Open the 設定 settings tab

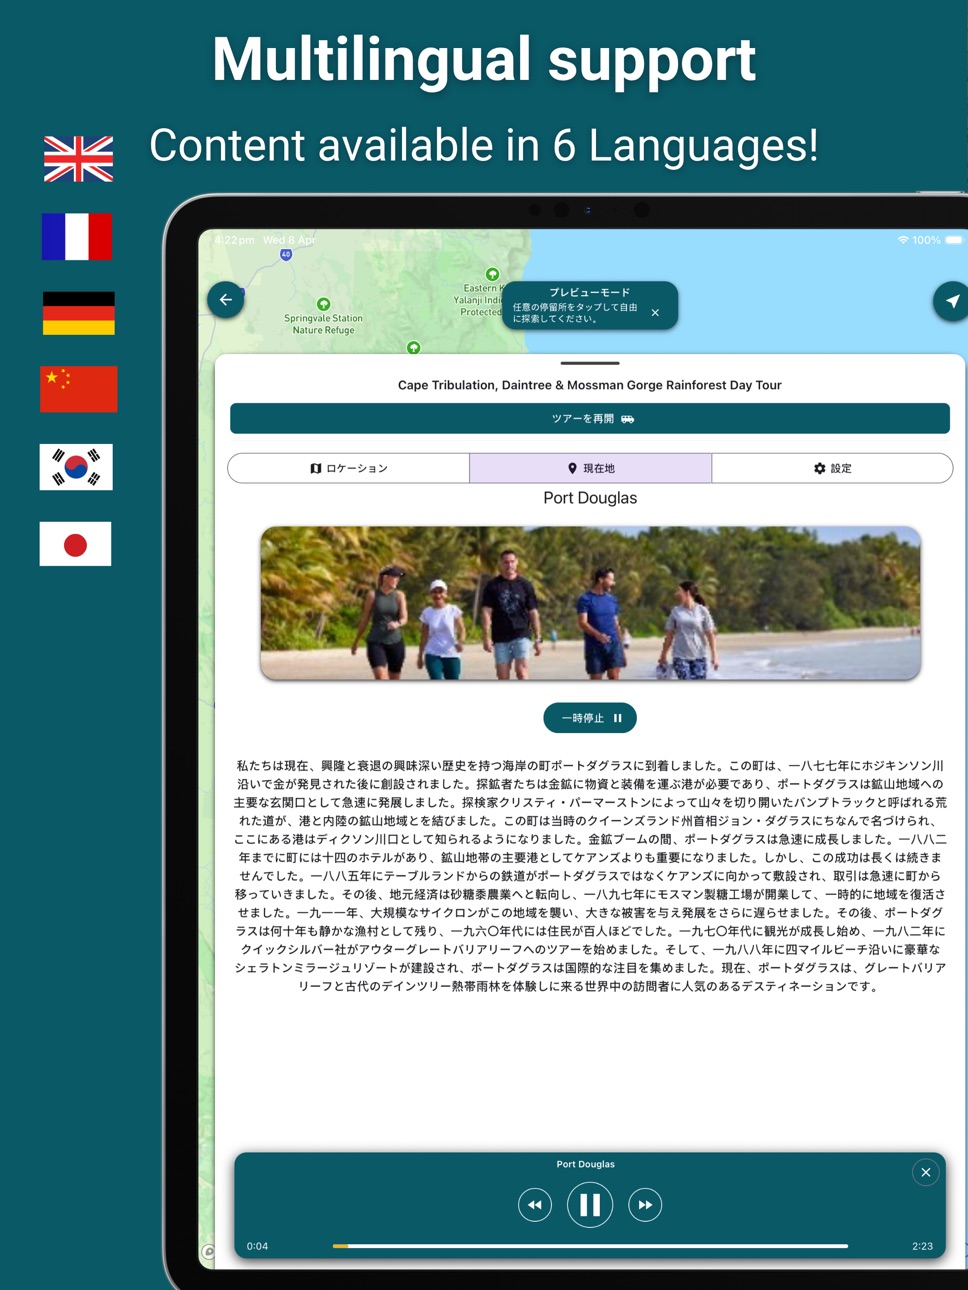[x=832, y=468]
